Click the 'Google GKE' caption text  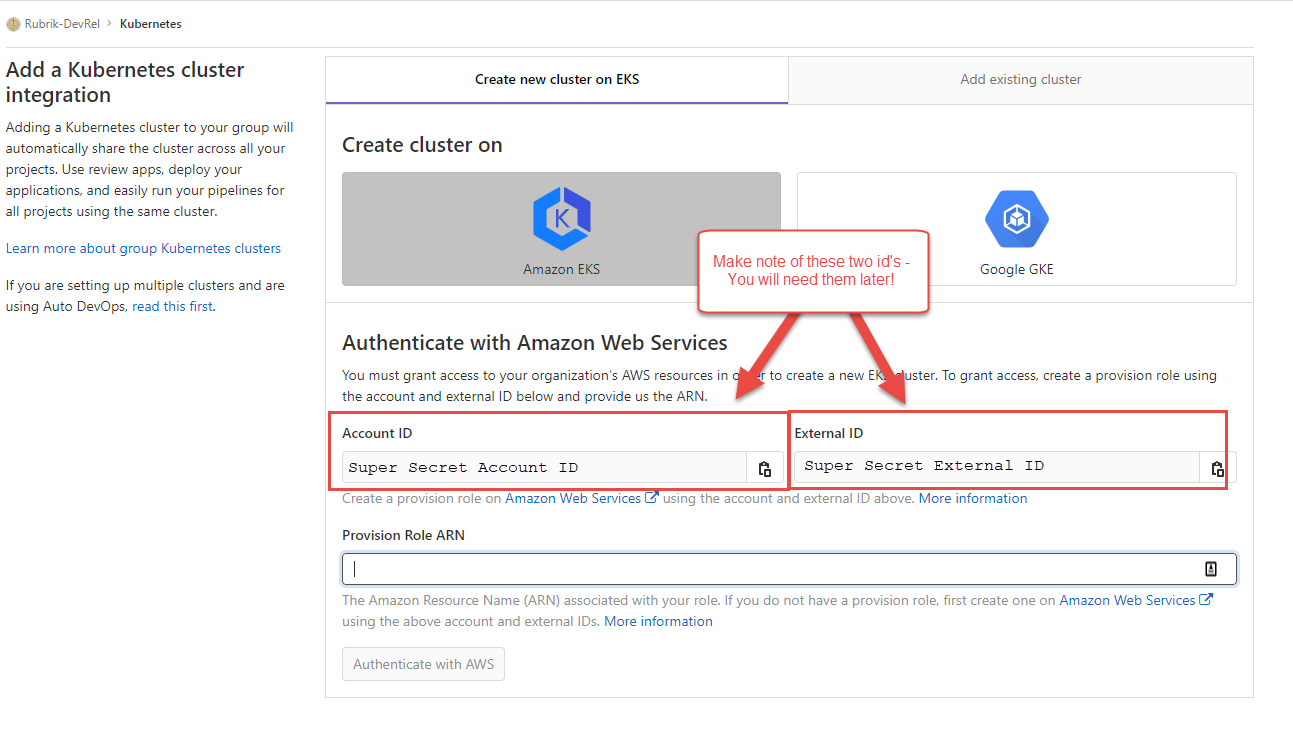1016,269
